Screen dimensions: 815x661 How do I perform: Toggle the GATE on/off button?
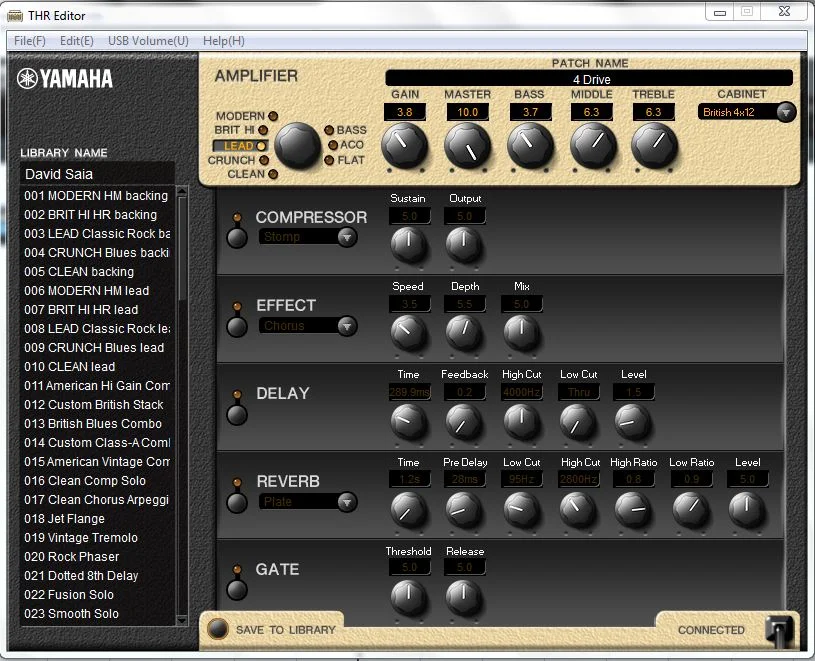(x=237, y=589)
